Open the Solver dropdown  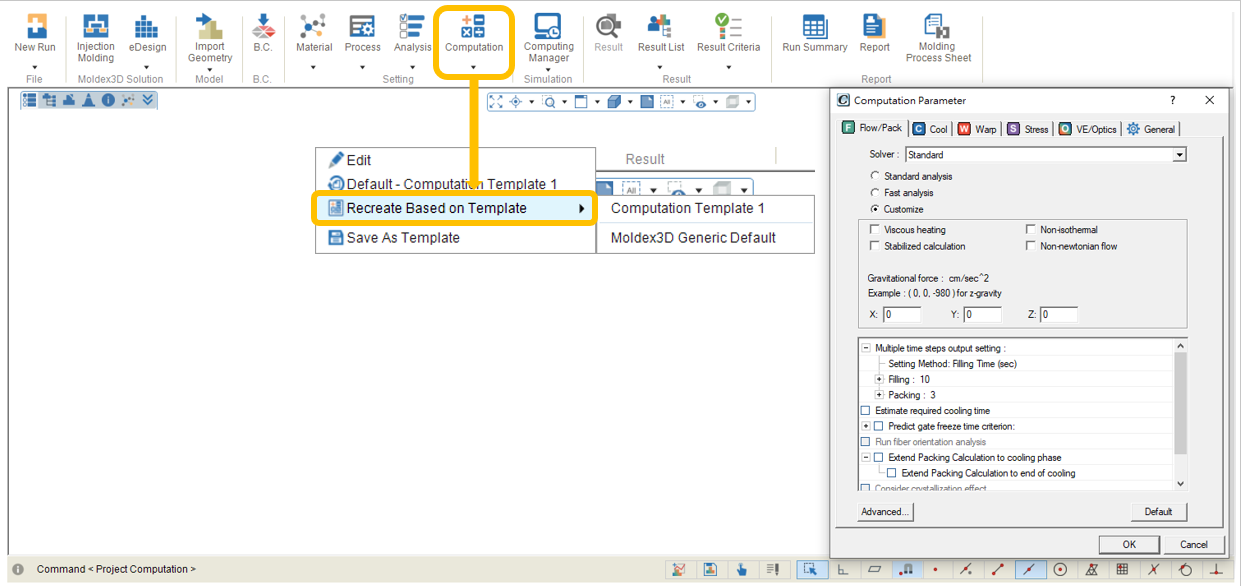[x=1180, y=155]
